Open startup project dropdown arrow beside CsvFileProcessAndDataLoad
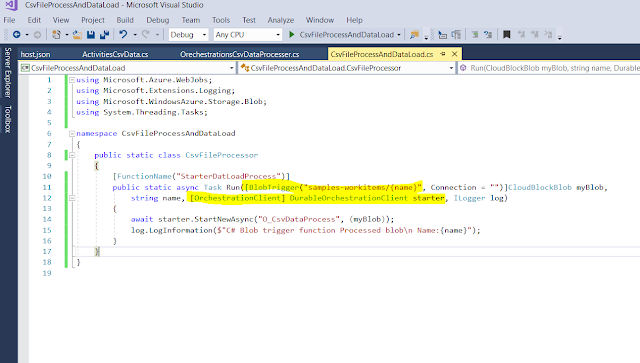640x363 pixels. 399,35
